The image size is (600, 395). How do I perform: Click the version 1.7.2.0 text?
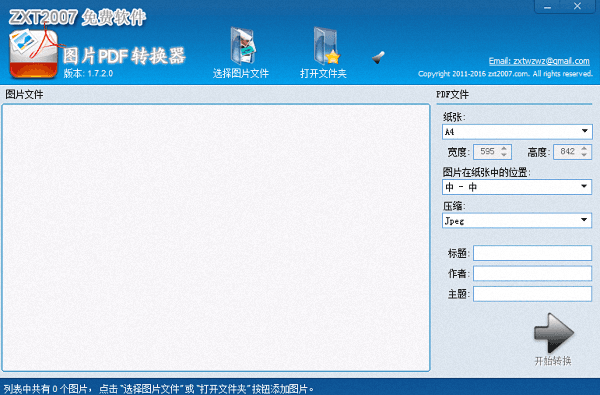click(x=88, y=73)
